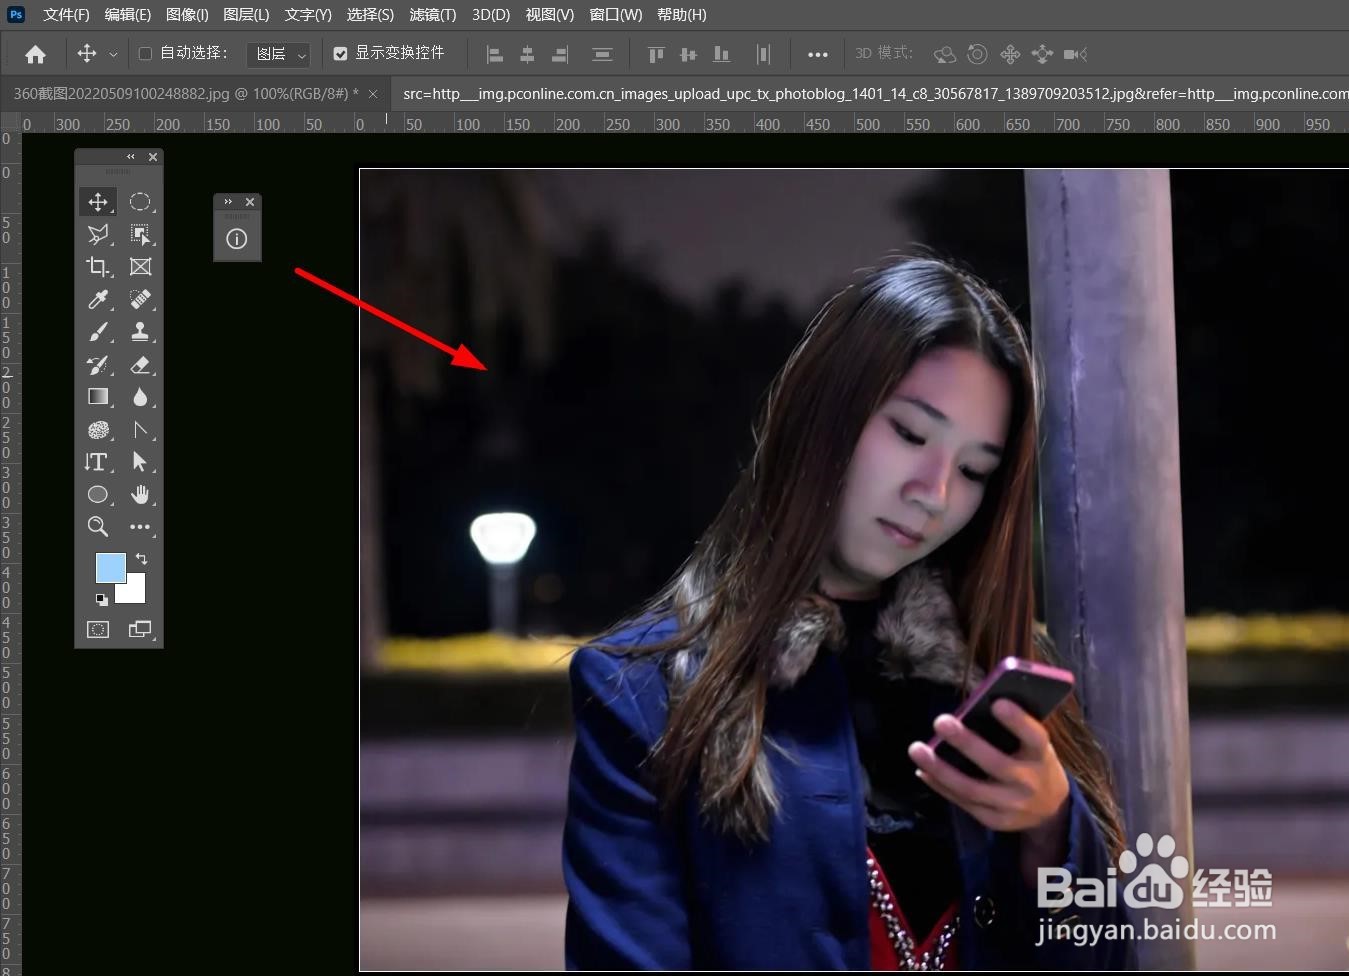Viewport: 1349px width, 976px height.
Task: Open the 文件(F) menu
Action: 66,14
